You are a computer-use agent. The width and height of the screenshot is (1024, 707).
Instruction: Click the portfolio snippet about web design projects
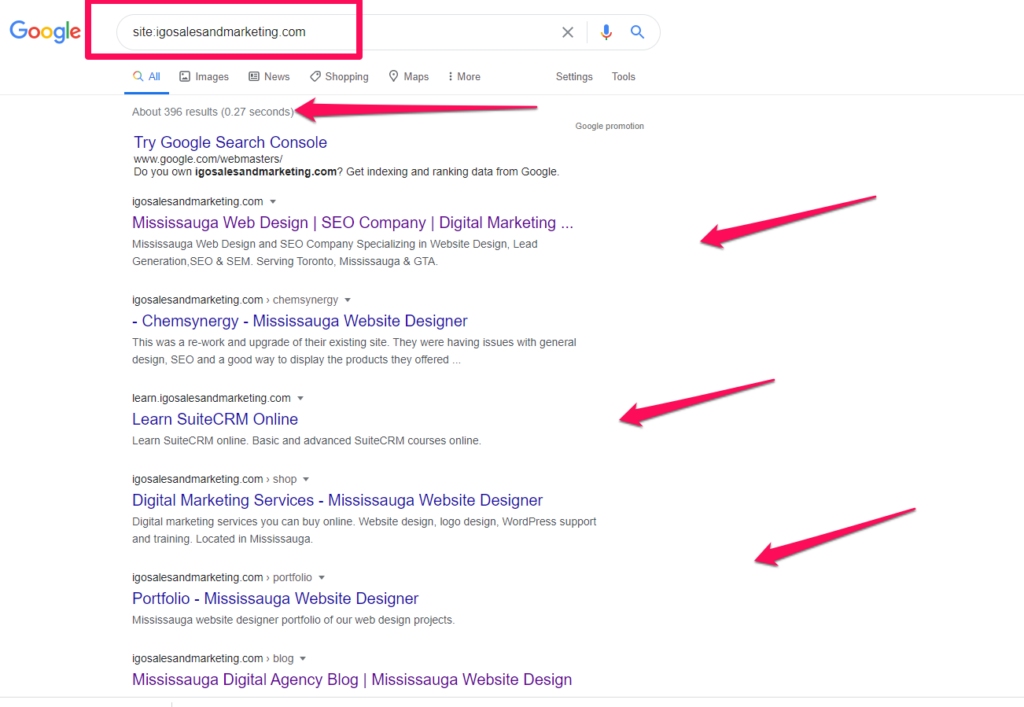click(x=293, y=620)
